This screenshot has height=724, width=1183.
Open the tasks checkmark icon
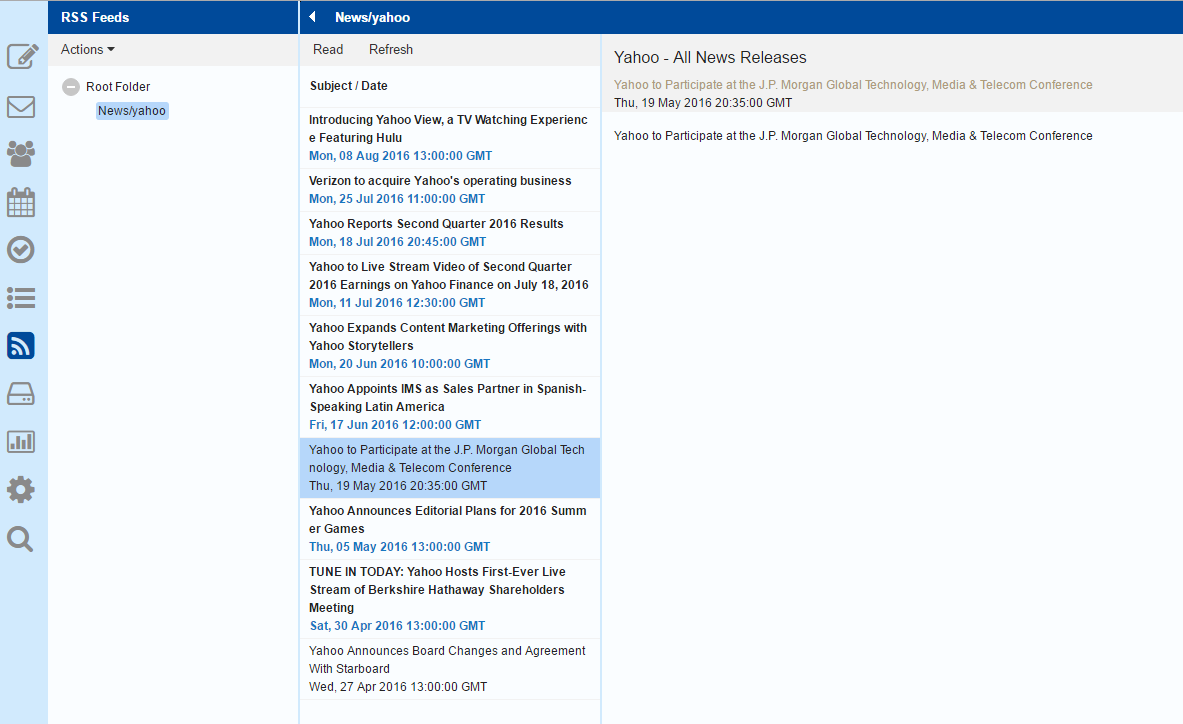(21, 250)
